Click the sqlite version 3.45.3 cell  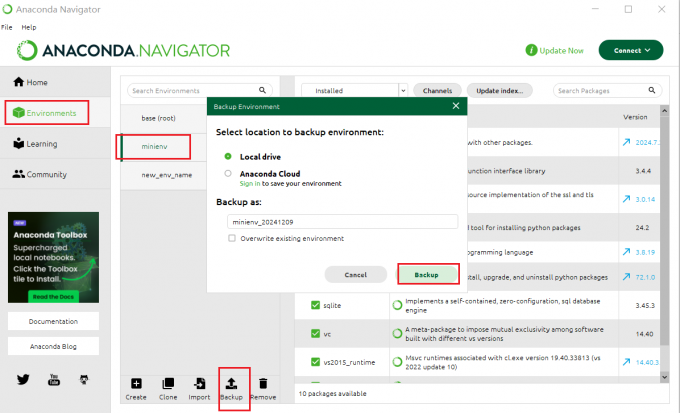(645, 305)
